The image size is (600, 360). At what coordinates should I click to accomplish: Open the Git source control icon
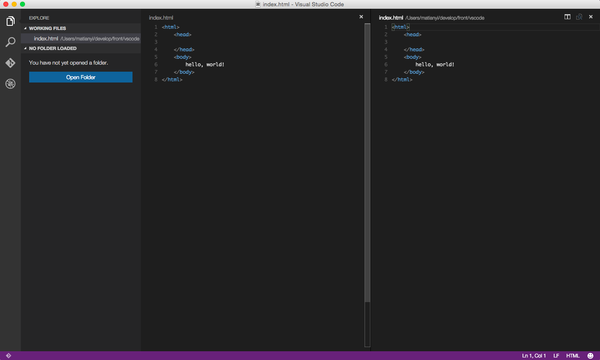point(10,63)
